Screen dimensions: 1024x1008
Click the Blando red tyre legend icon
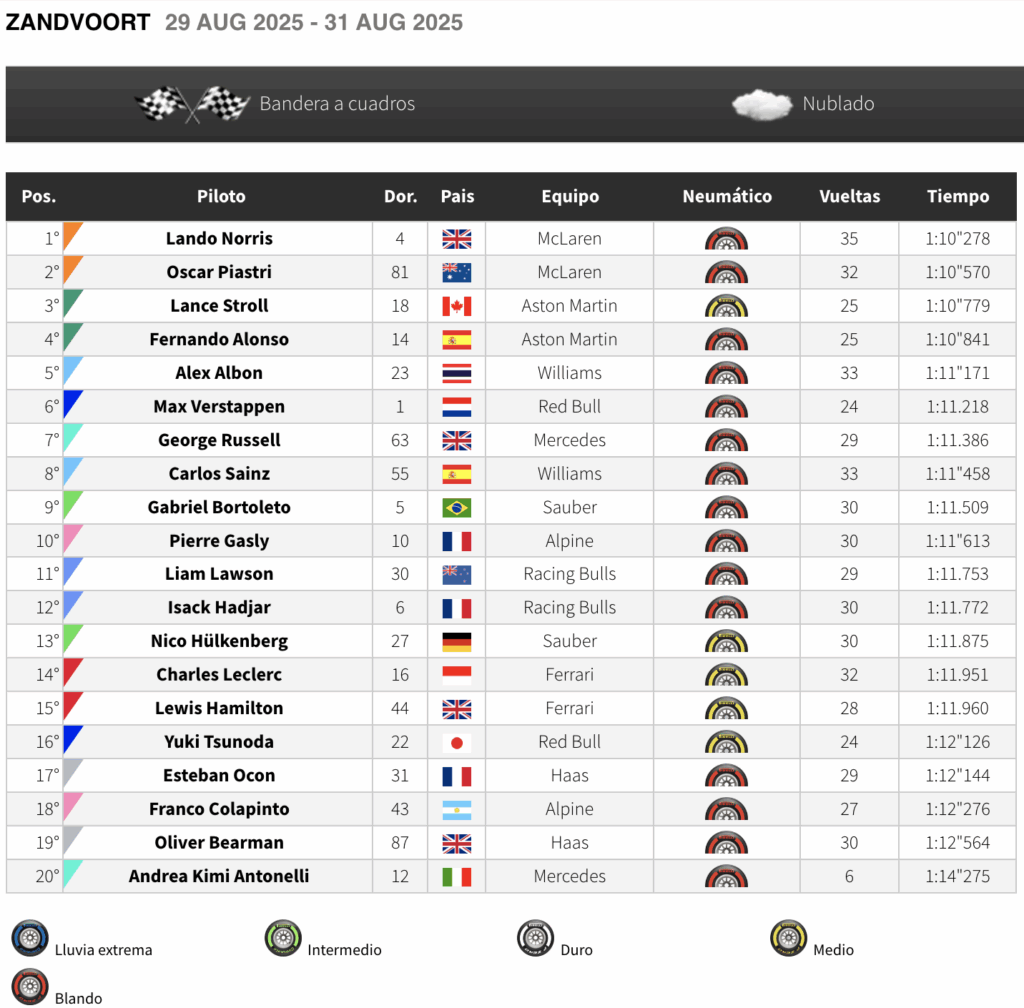[30, 986]
